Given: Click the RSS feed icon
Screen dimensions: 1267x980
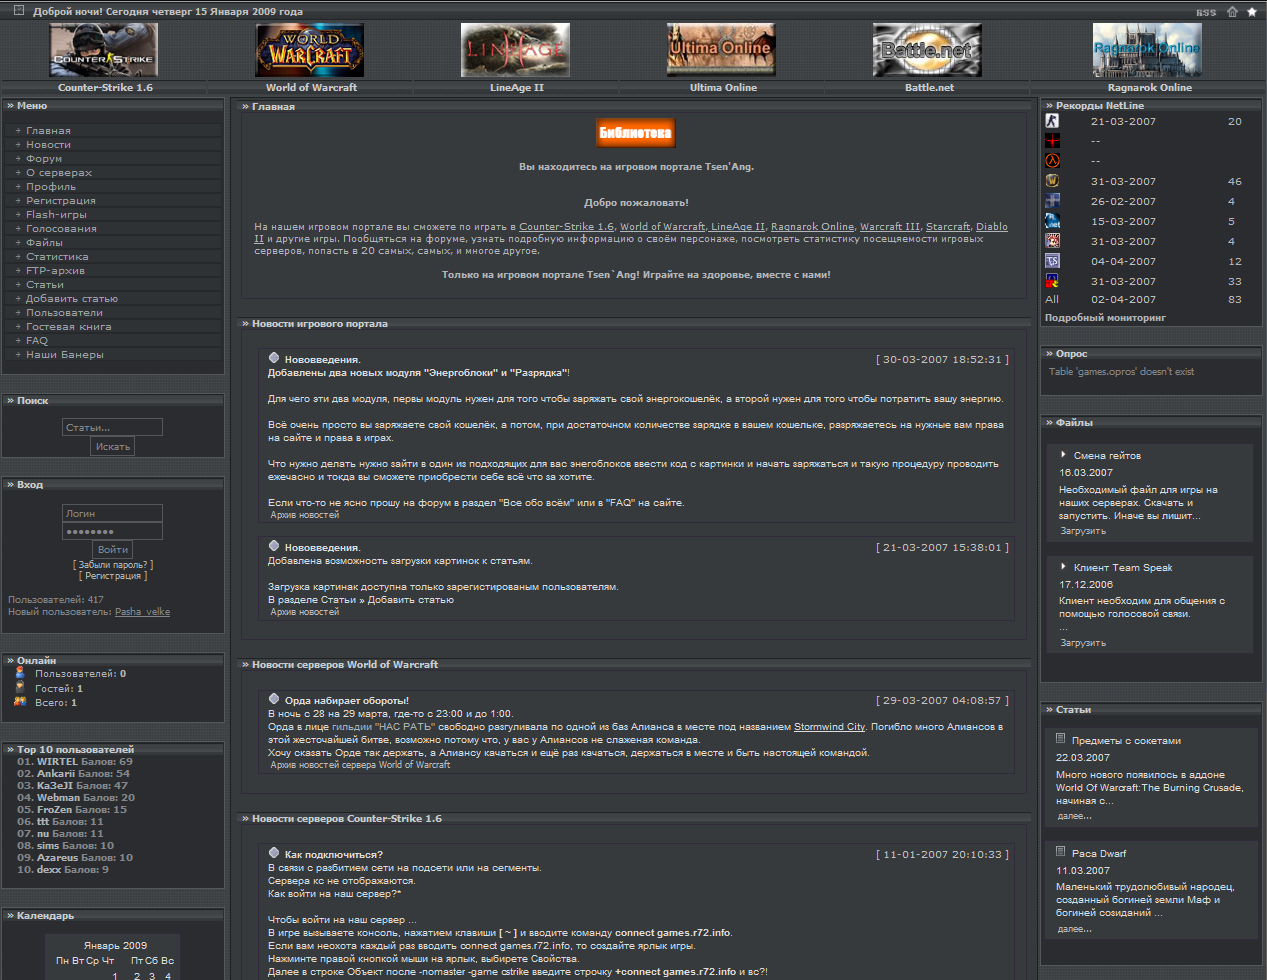Looking at the screenshot, I should 1206,13.
